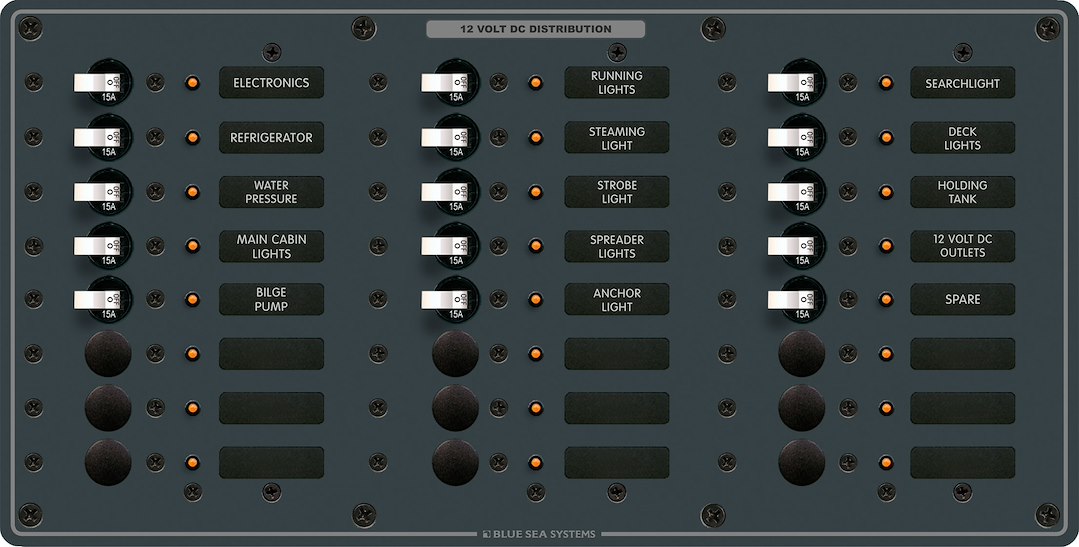Click the Blue Sea Systems logo

[x=539, y=534]
